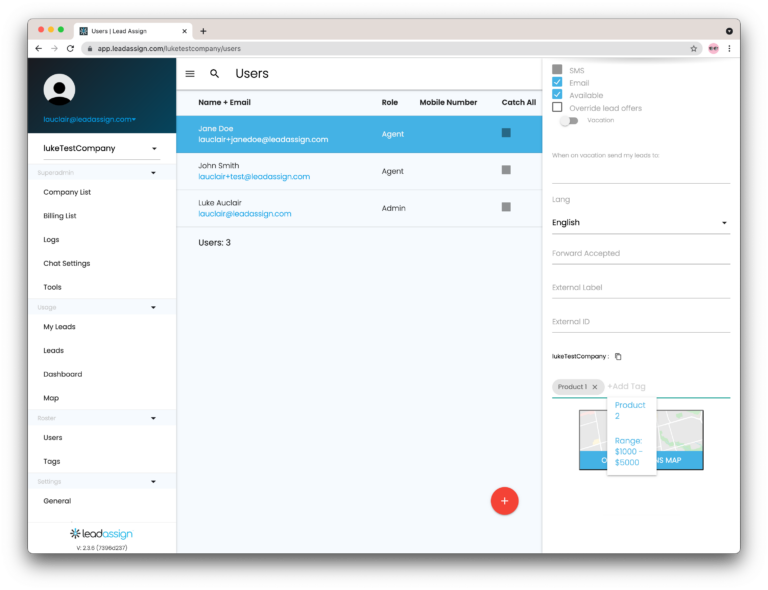
Task: Click lauclair@leadassign.com email link in table
Action: (245, 214)
